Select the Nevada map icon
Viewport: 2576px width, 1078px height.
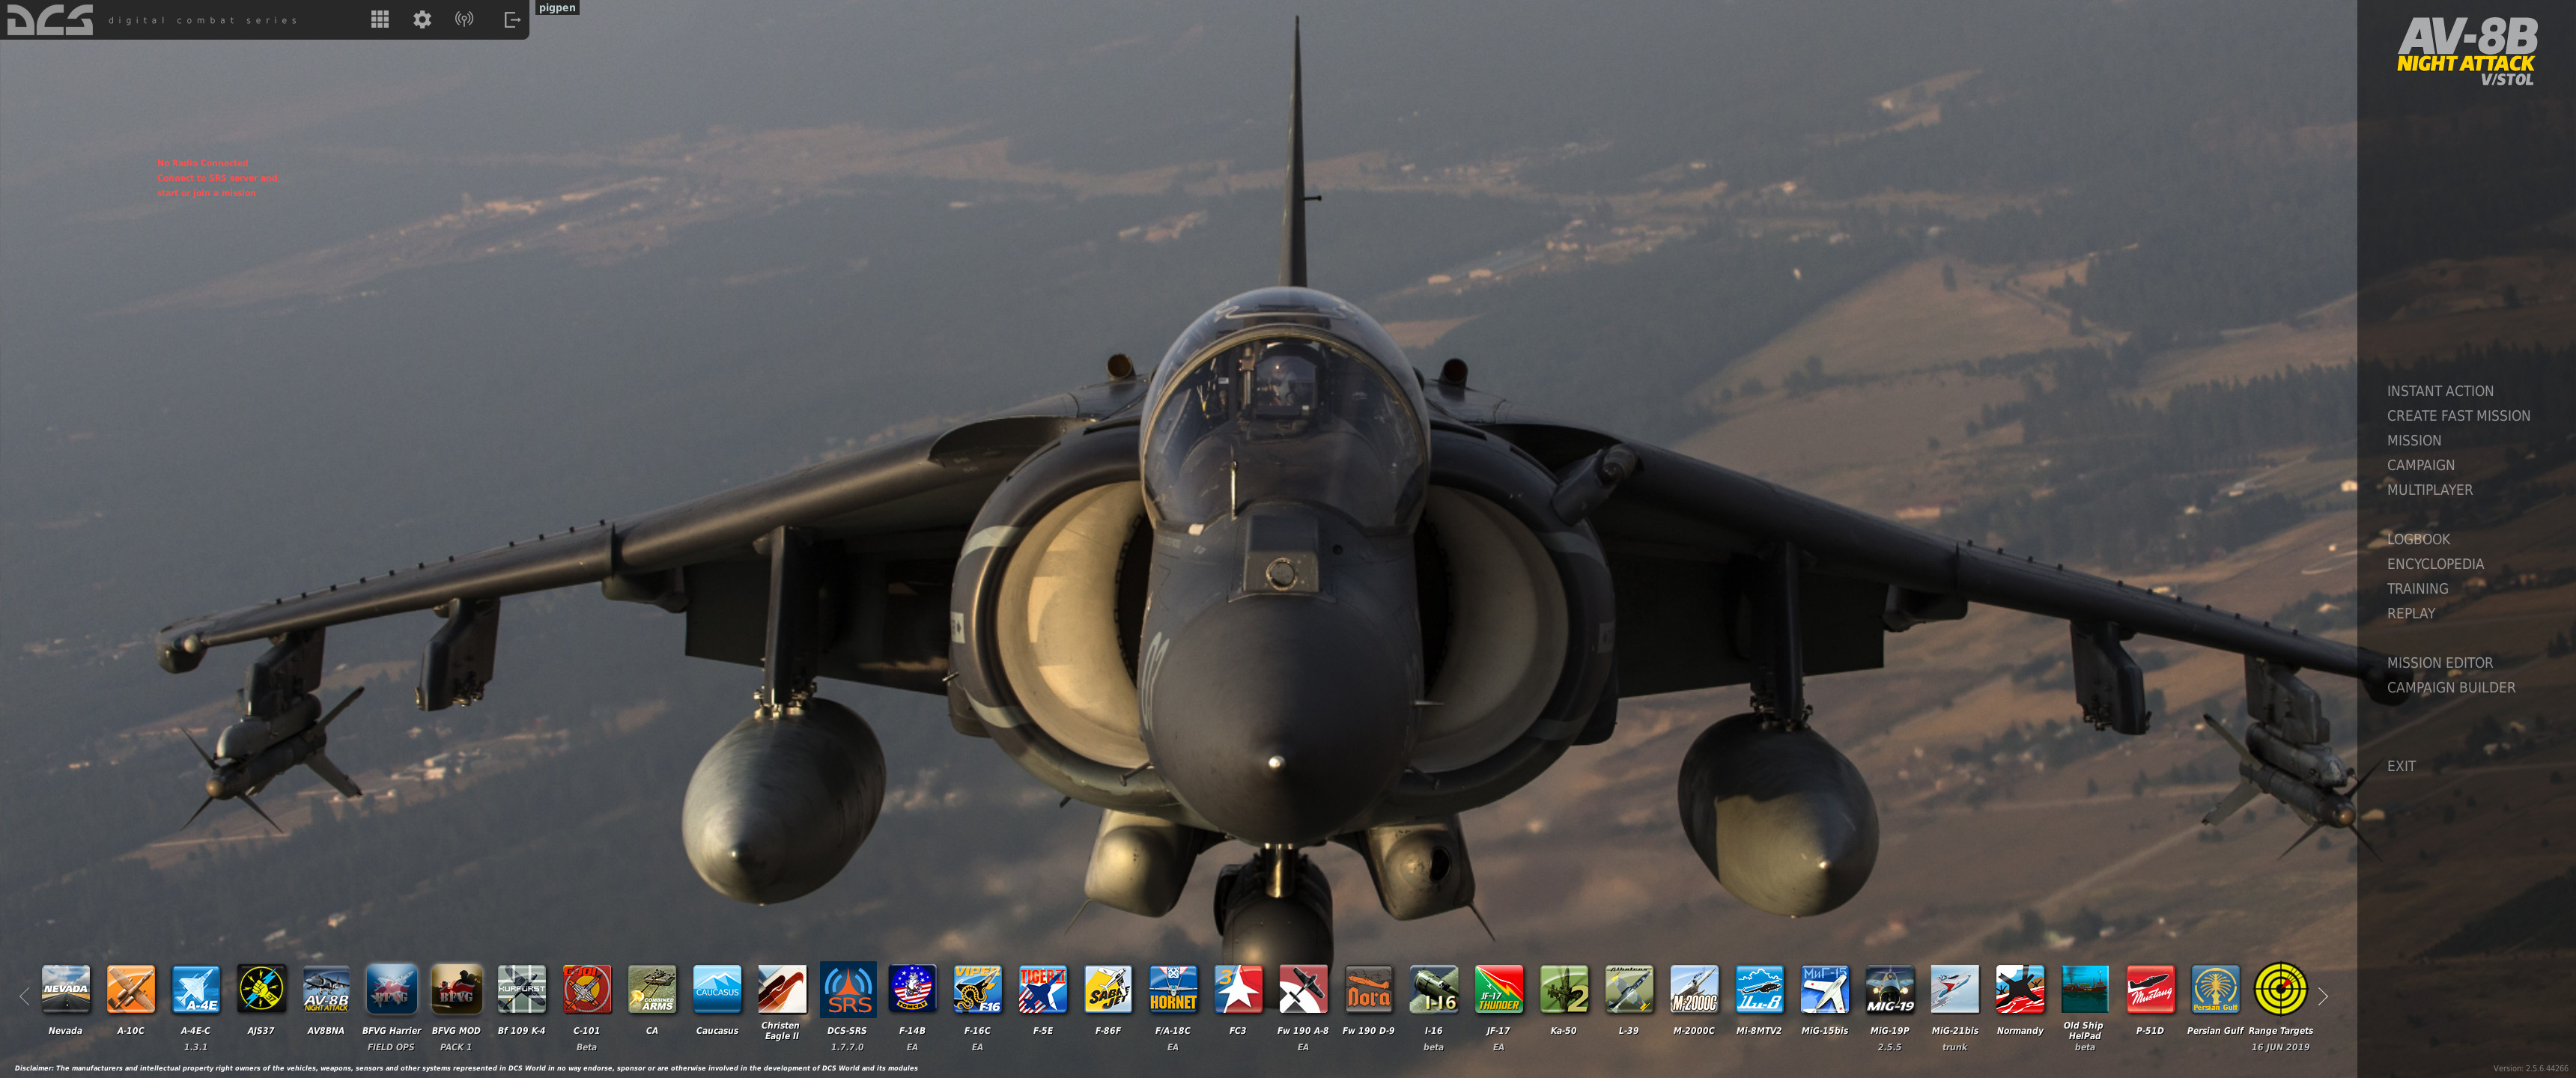pyautogui.click(x=66, y=989)
